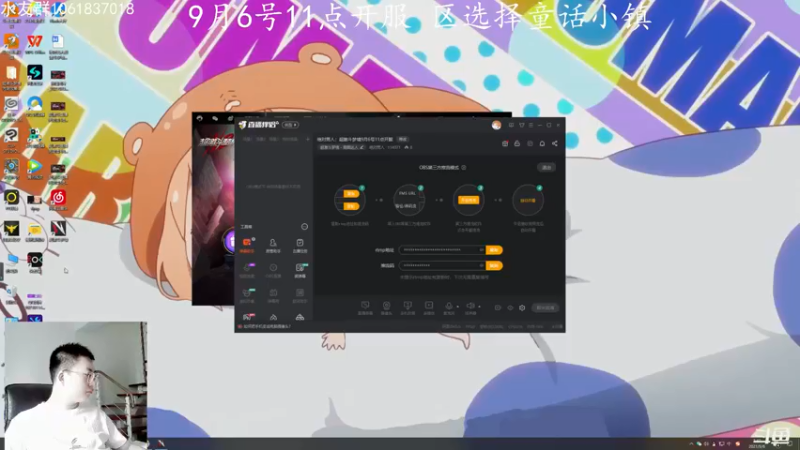Screen dimensions: 800x450
Task: Open the Tencent Video desktop shortcut
Action: pos(35,168)
